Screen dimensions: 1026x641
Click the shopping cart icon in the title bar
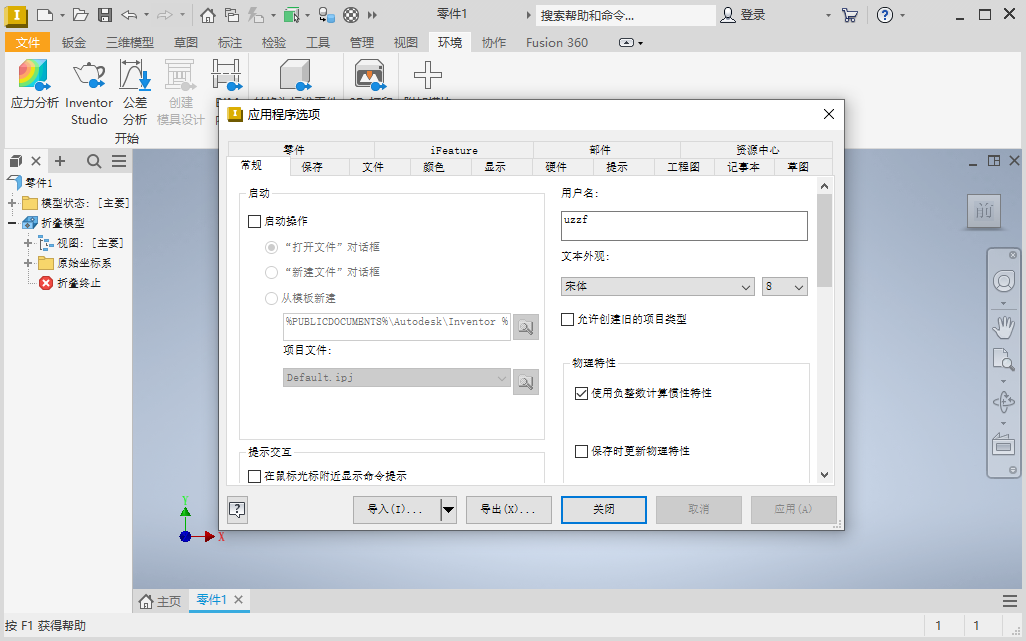coord(849,15)
